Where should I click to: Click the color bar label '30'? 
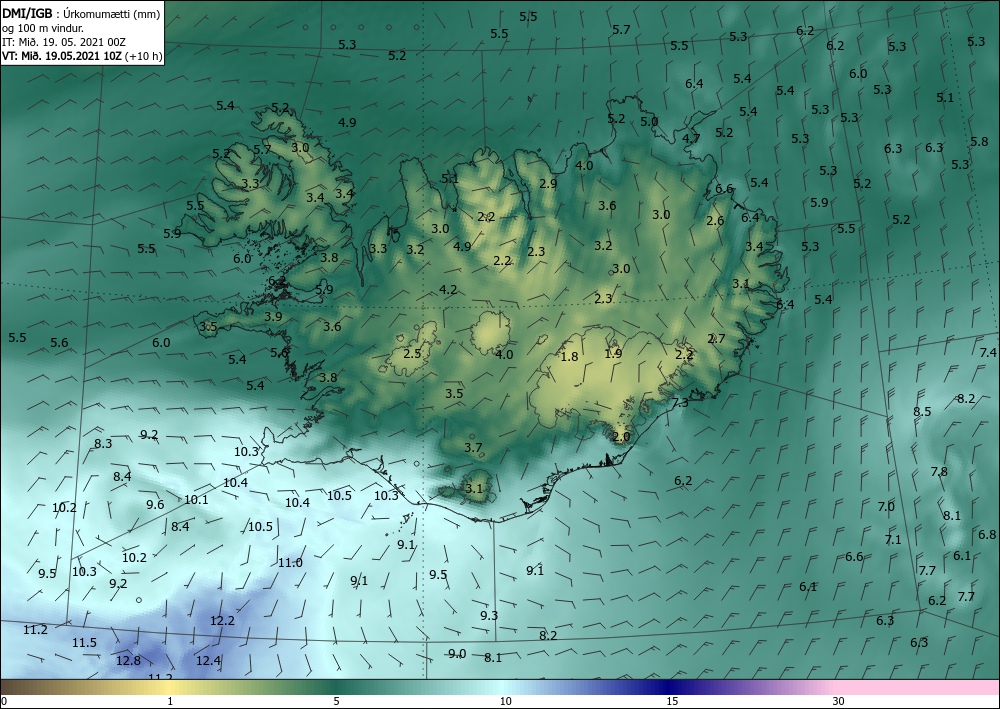coord(838,701)
